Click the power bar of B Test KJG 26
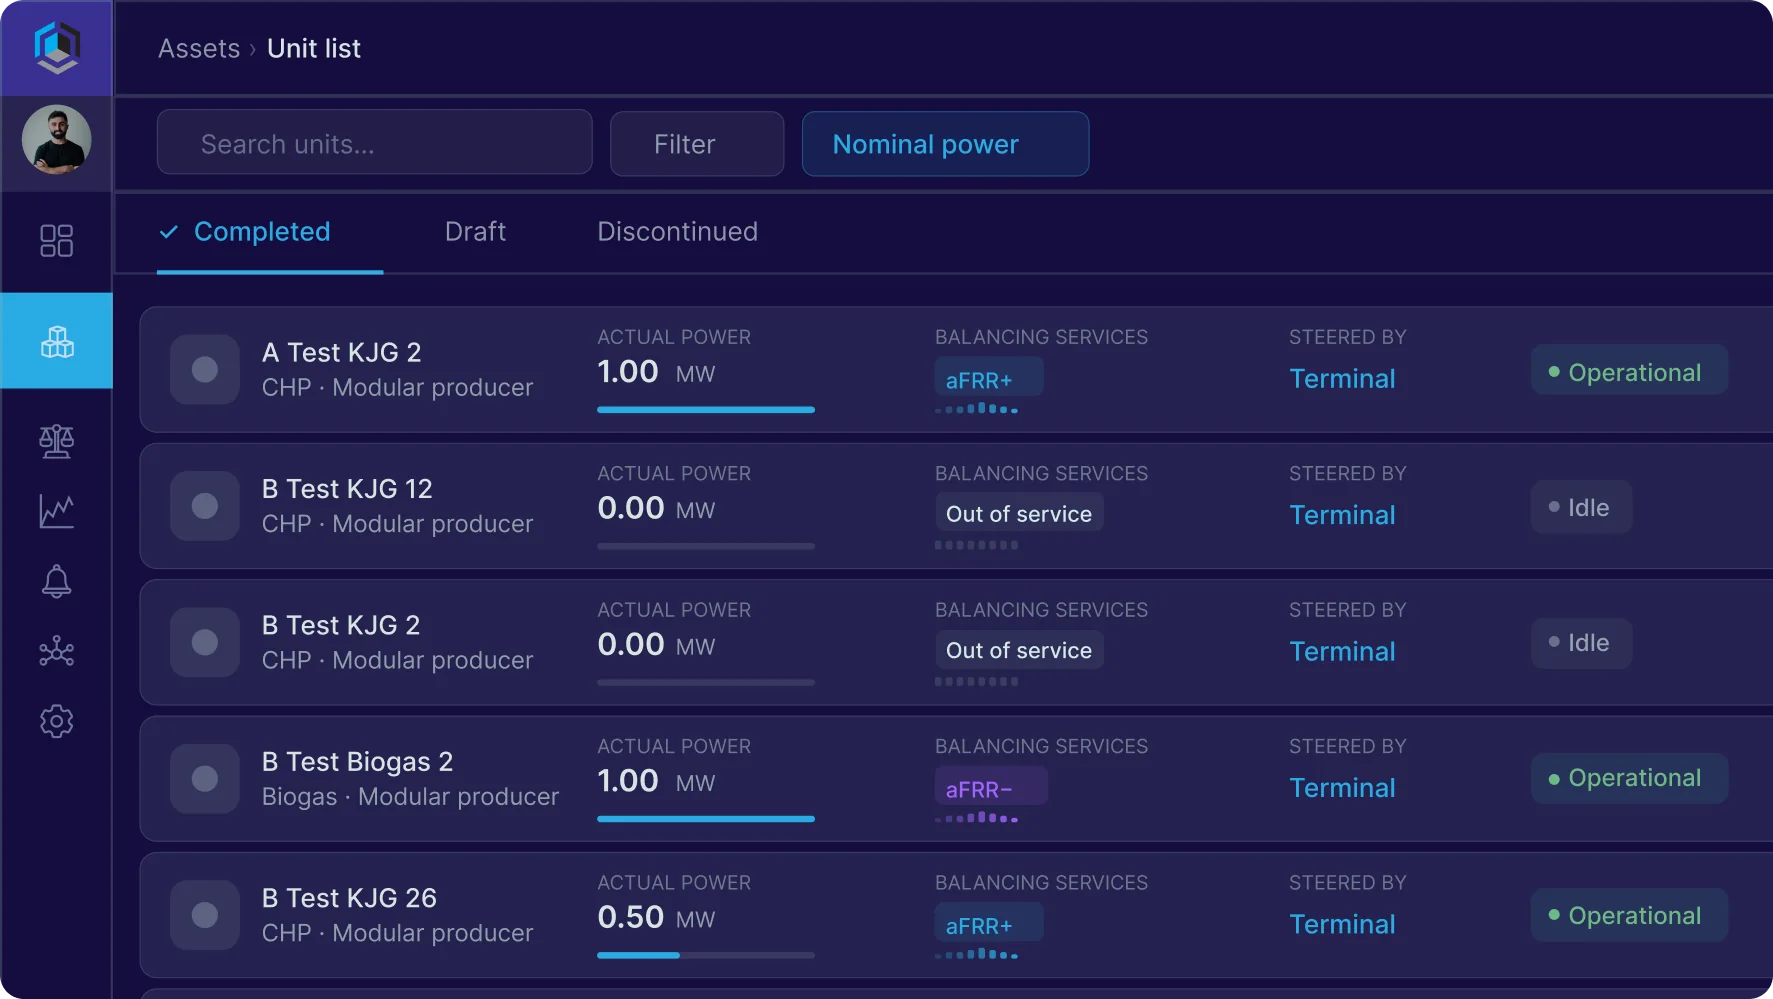 pyautogui.click(x=706, y=955)
